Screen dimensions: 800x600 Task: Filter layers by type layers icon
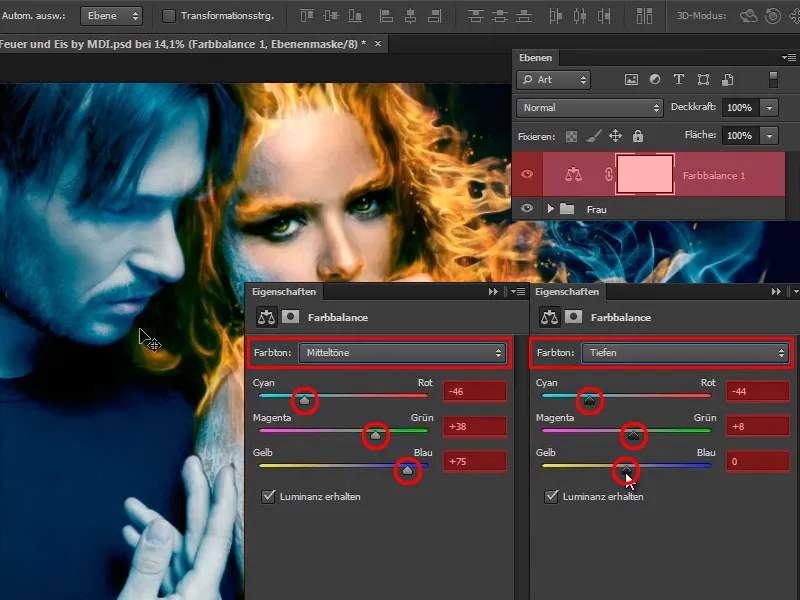point(679,79)
